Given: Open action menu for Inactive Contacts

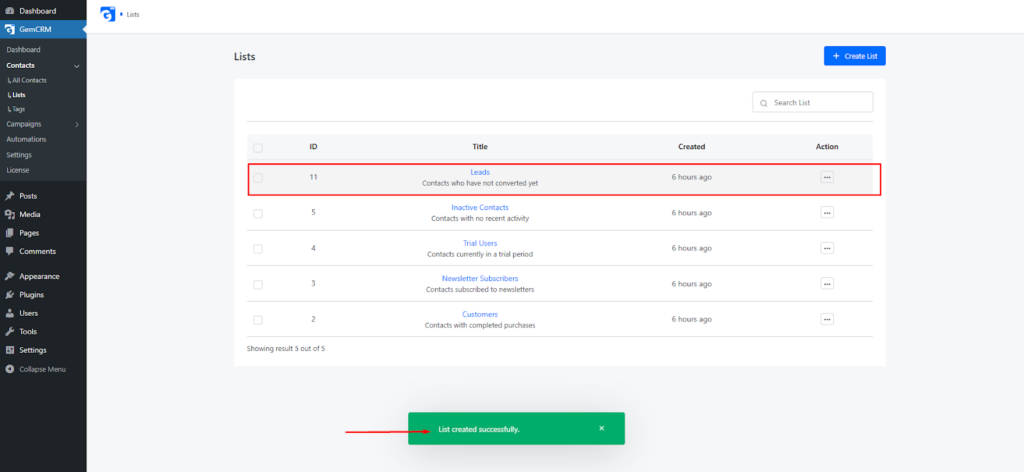Looking at the screenshot, I should click(827, 212).
